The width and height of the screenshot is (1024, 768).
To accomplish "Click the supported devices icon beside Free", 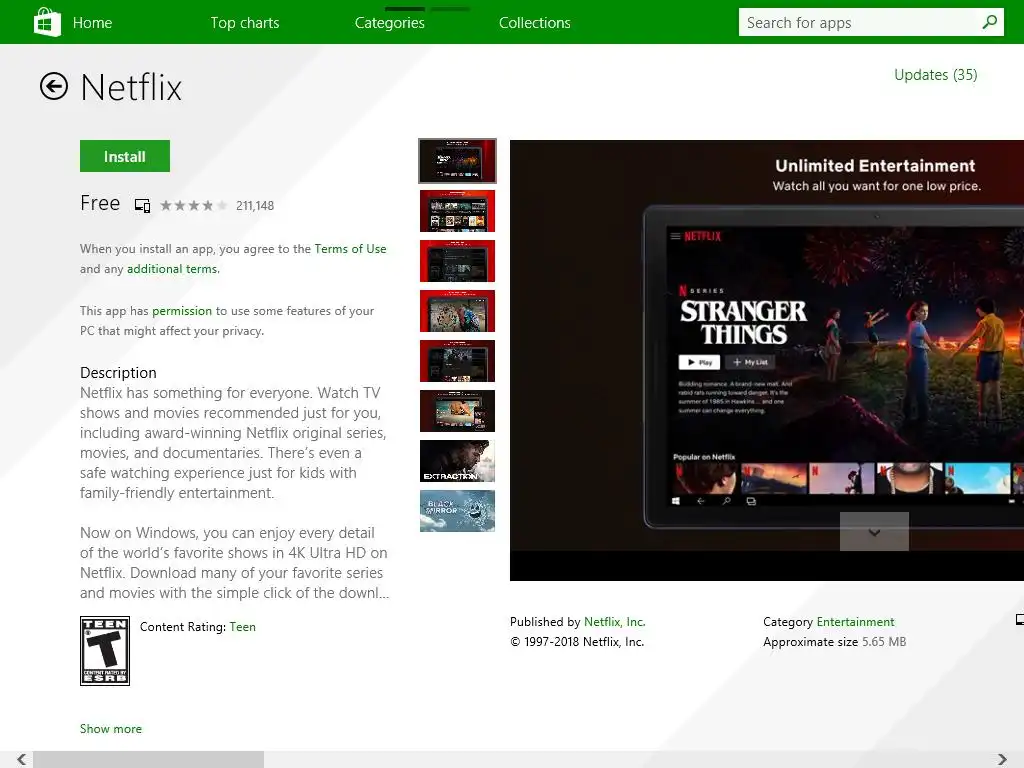I will pyautogui.click(x=142, y=206).
